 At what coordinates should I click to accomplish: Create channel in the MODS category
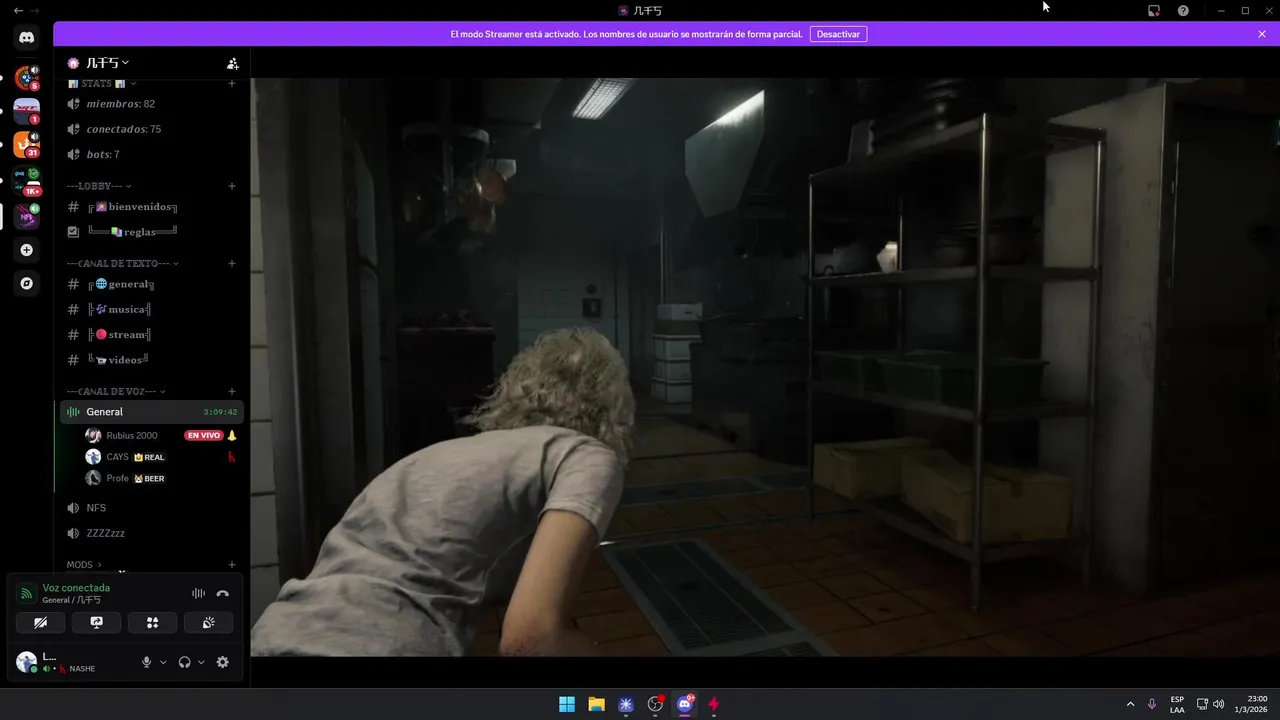(232, 565)
